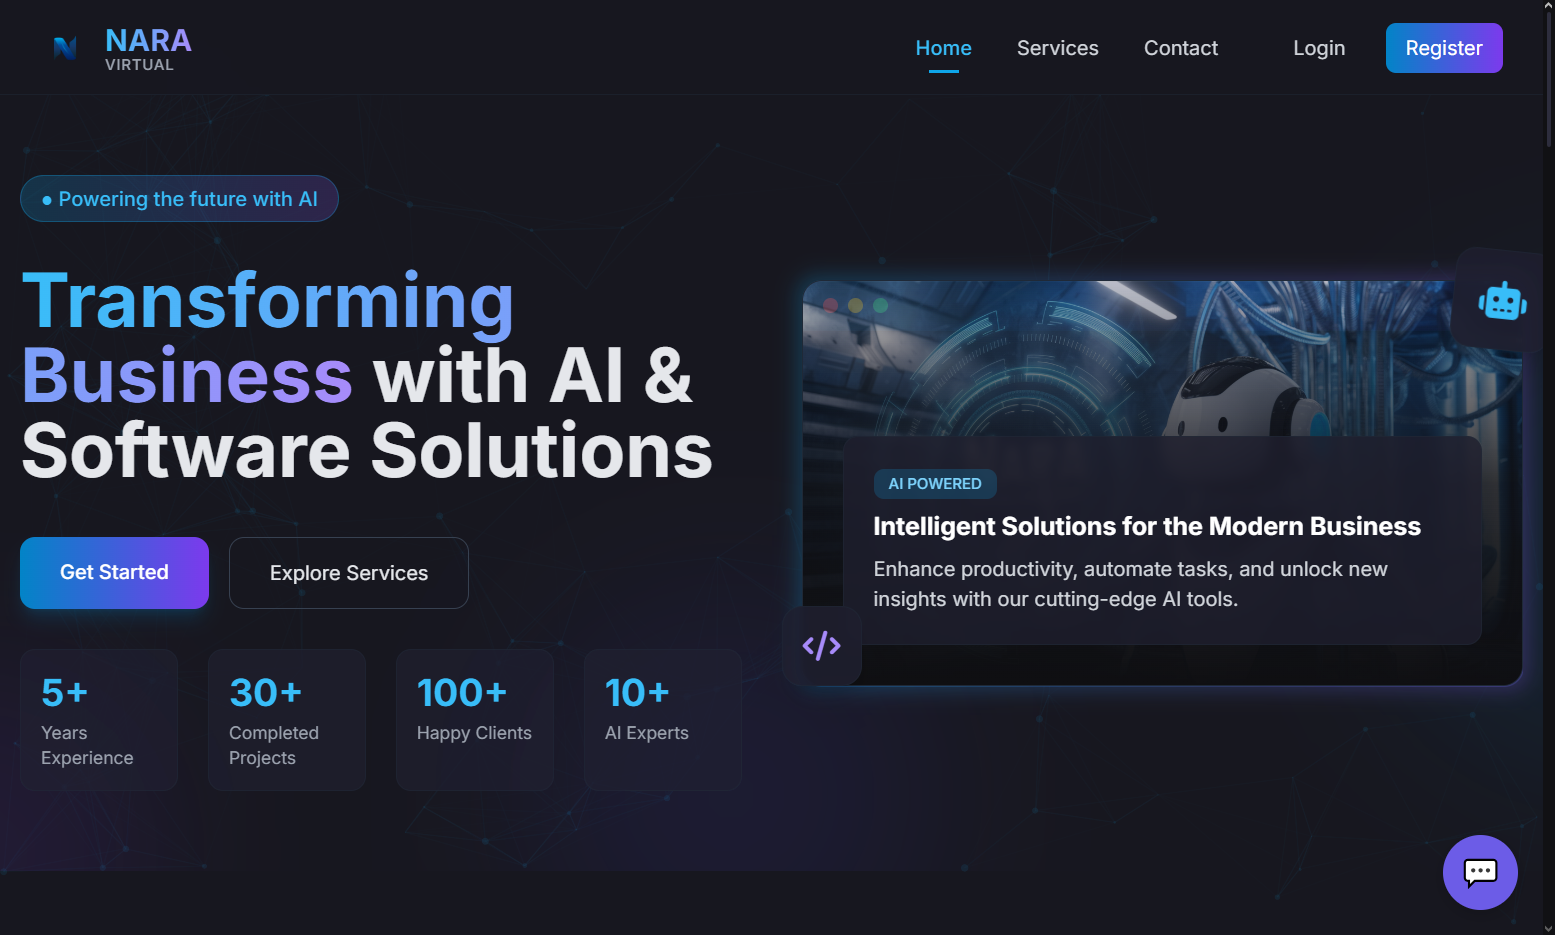Open the Services menu
Screen dimensions: 1555x935
(x=1057, y=47)
